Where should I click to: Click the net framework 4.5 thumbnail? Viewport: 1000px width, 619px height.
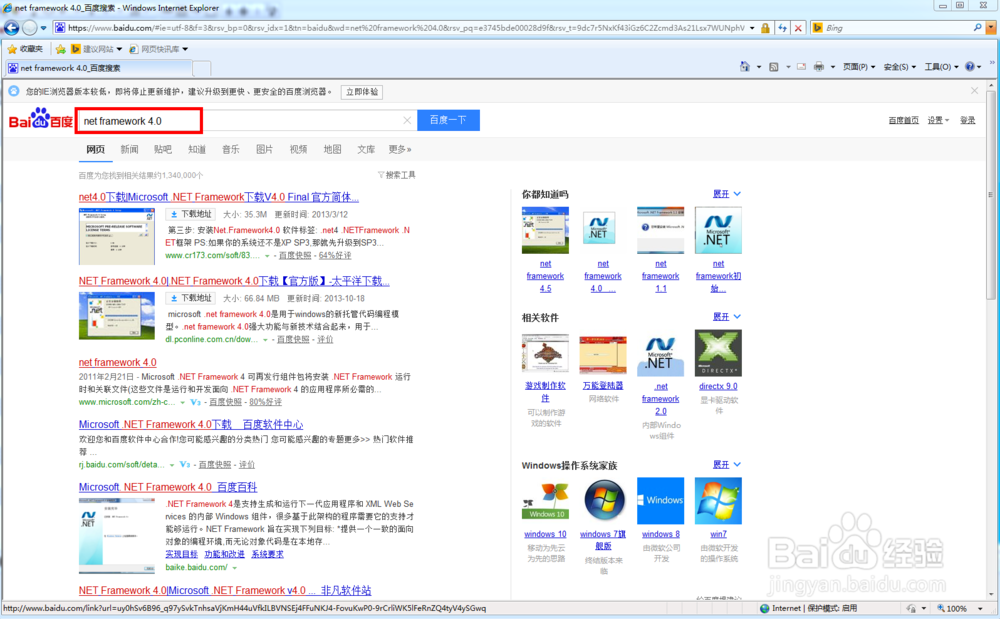545,230
